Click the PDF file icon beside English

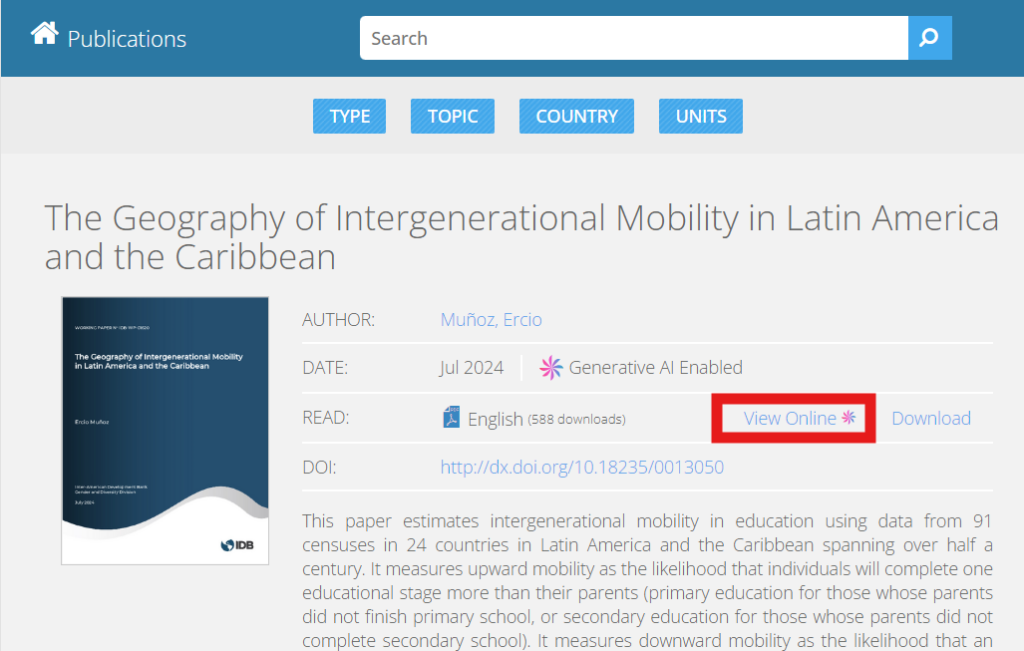click(451, 418)
